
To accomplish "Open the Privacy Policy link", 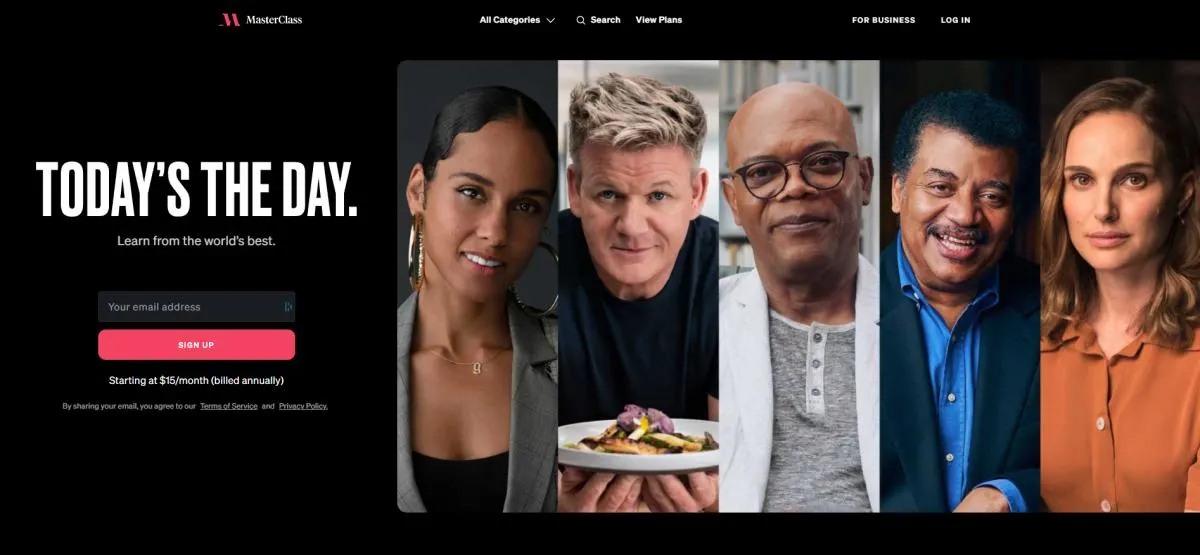I will tap(303, 406).
